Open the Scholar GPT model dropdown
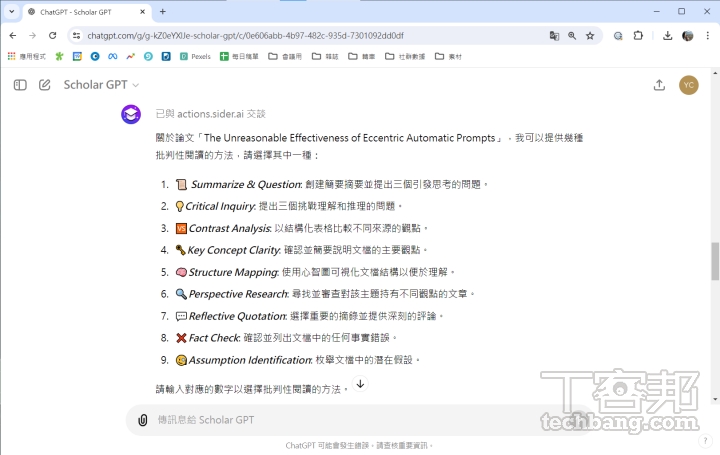 click(101, 85)
